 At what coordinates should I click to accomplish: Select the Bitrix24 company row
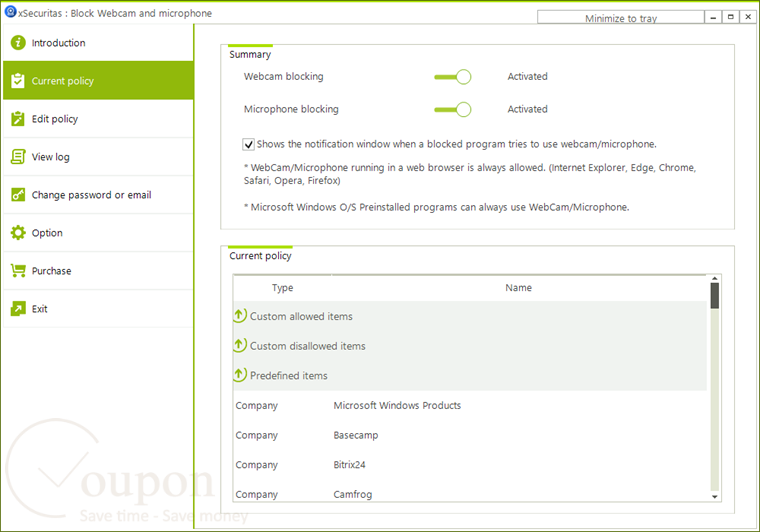[470, 465]
